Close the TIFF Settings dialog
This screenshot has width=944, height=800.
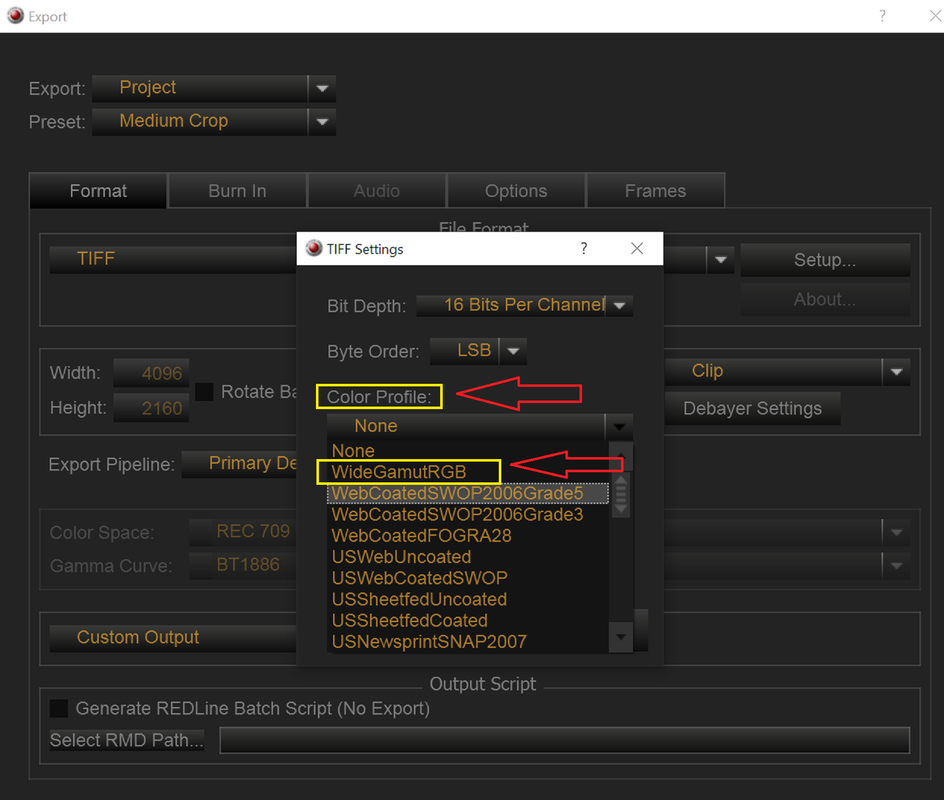point(637,249)
